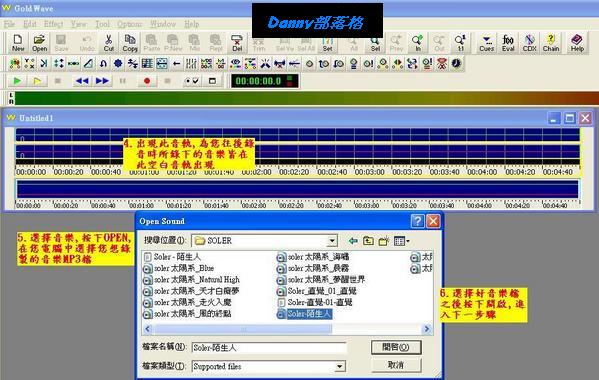Click the Chain effect icon
Image resolution: width=599 pixels, height=380 pixels.
point(550,43)
